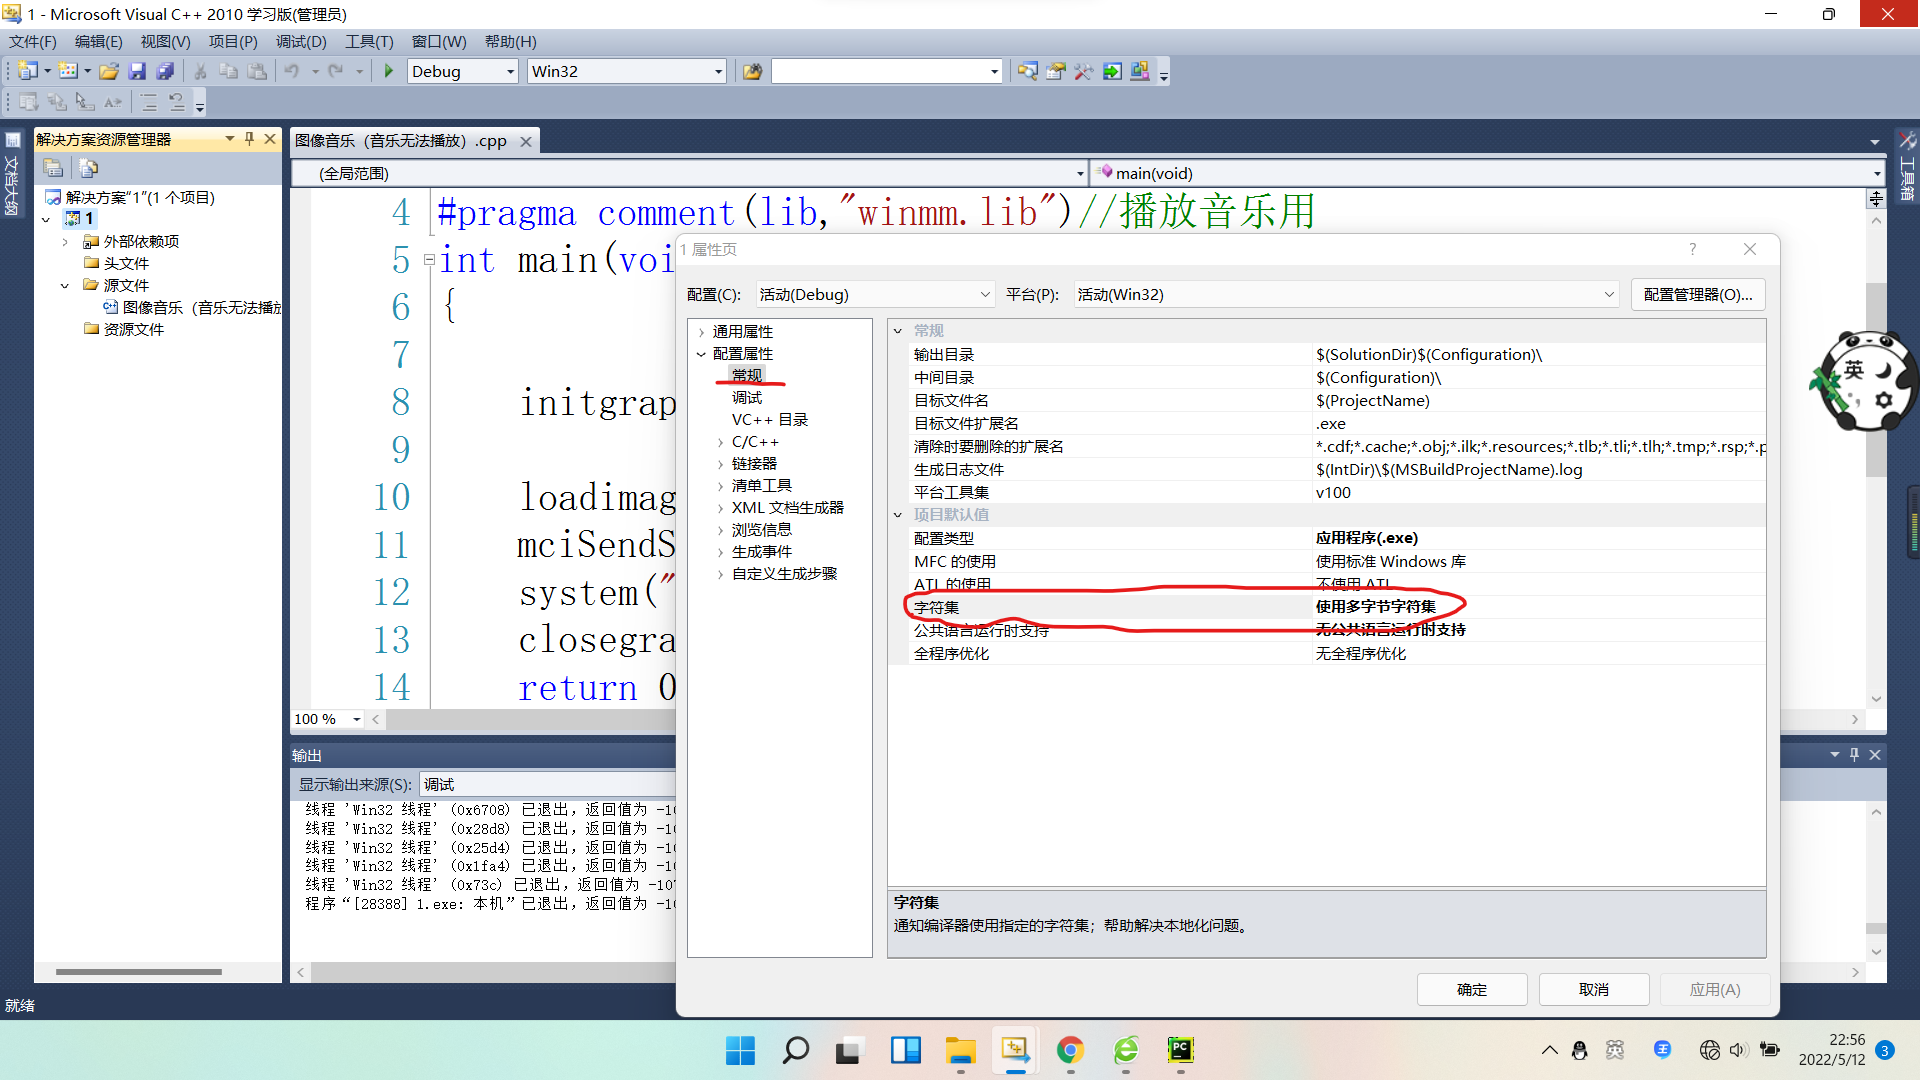
Task: Click the Save toolbar icon
Action: pos(137,71)
